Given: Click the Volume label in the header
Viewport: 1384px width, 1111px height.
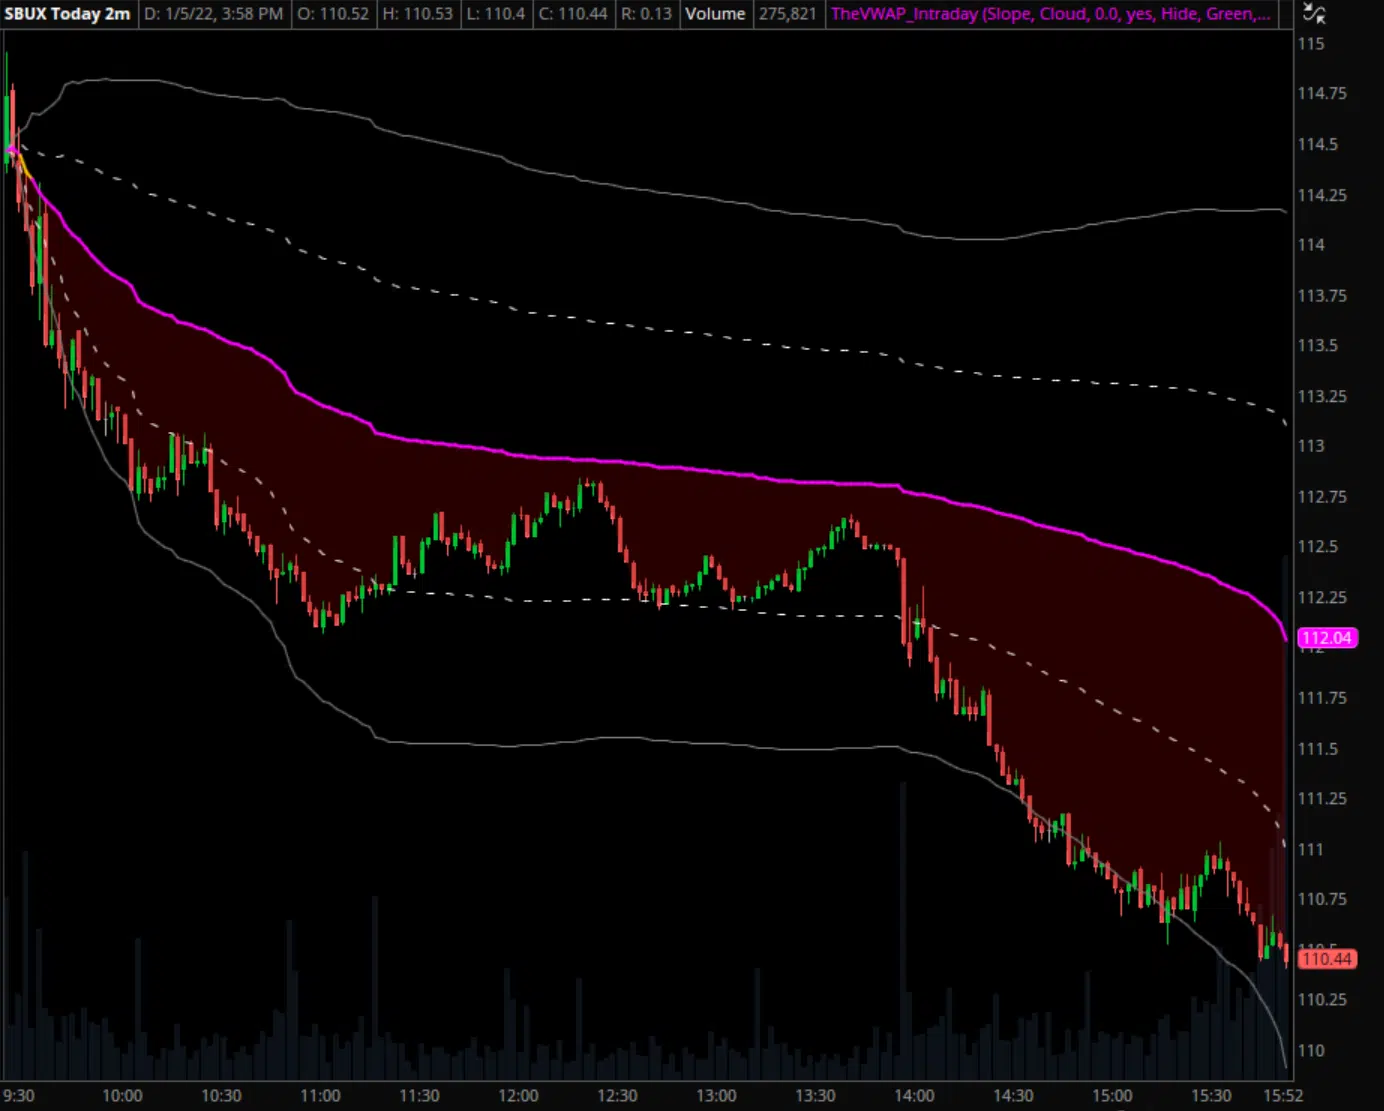Looking at the screenshot, I should pyautogui.click(x=715, y=14).
